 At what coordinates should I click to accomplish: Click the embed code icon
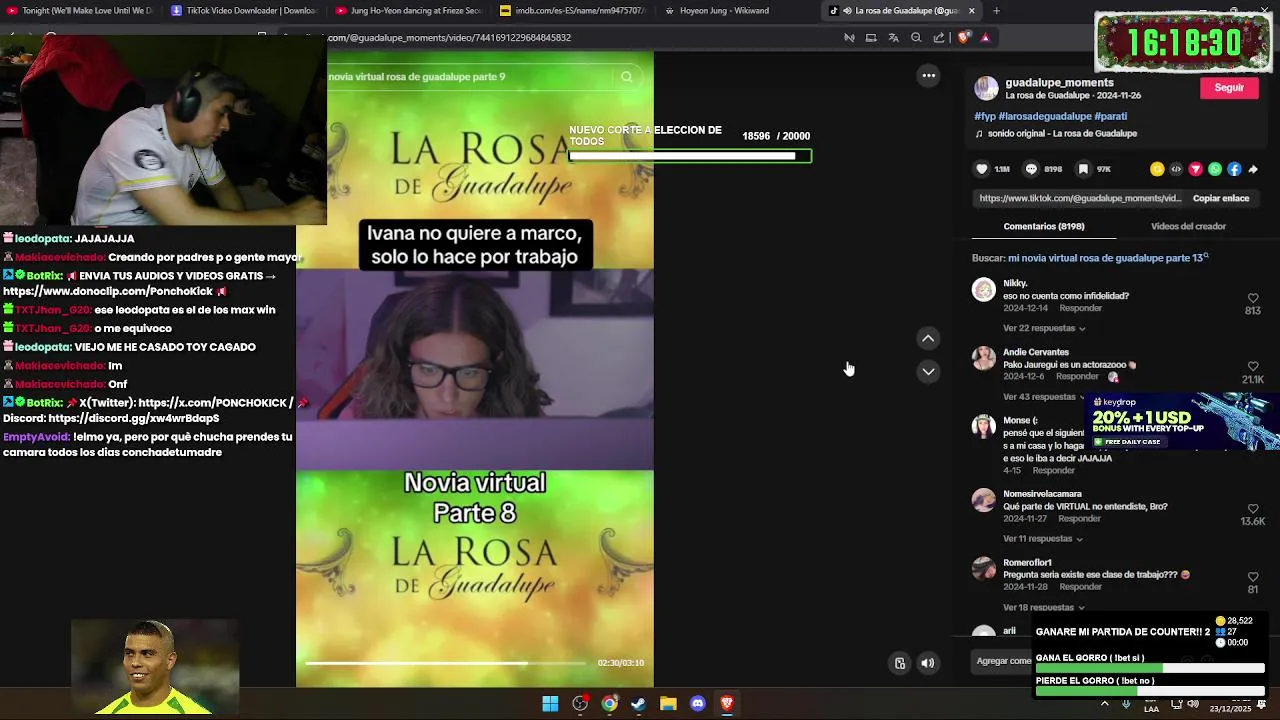1176,169
